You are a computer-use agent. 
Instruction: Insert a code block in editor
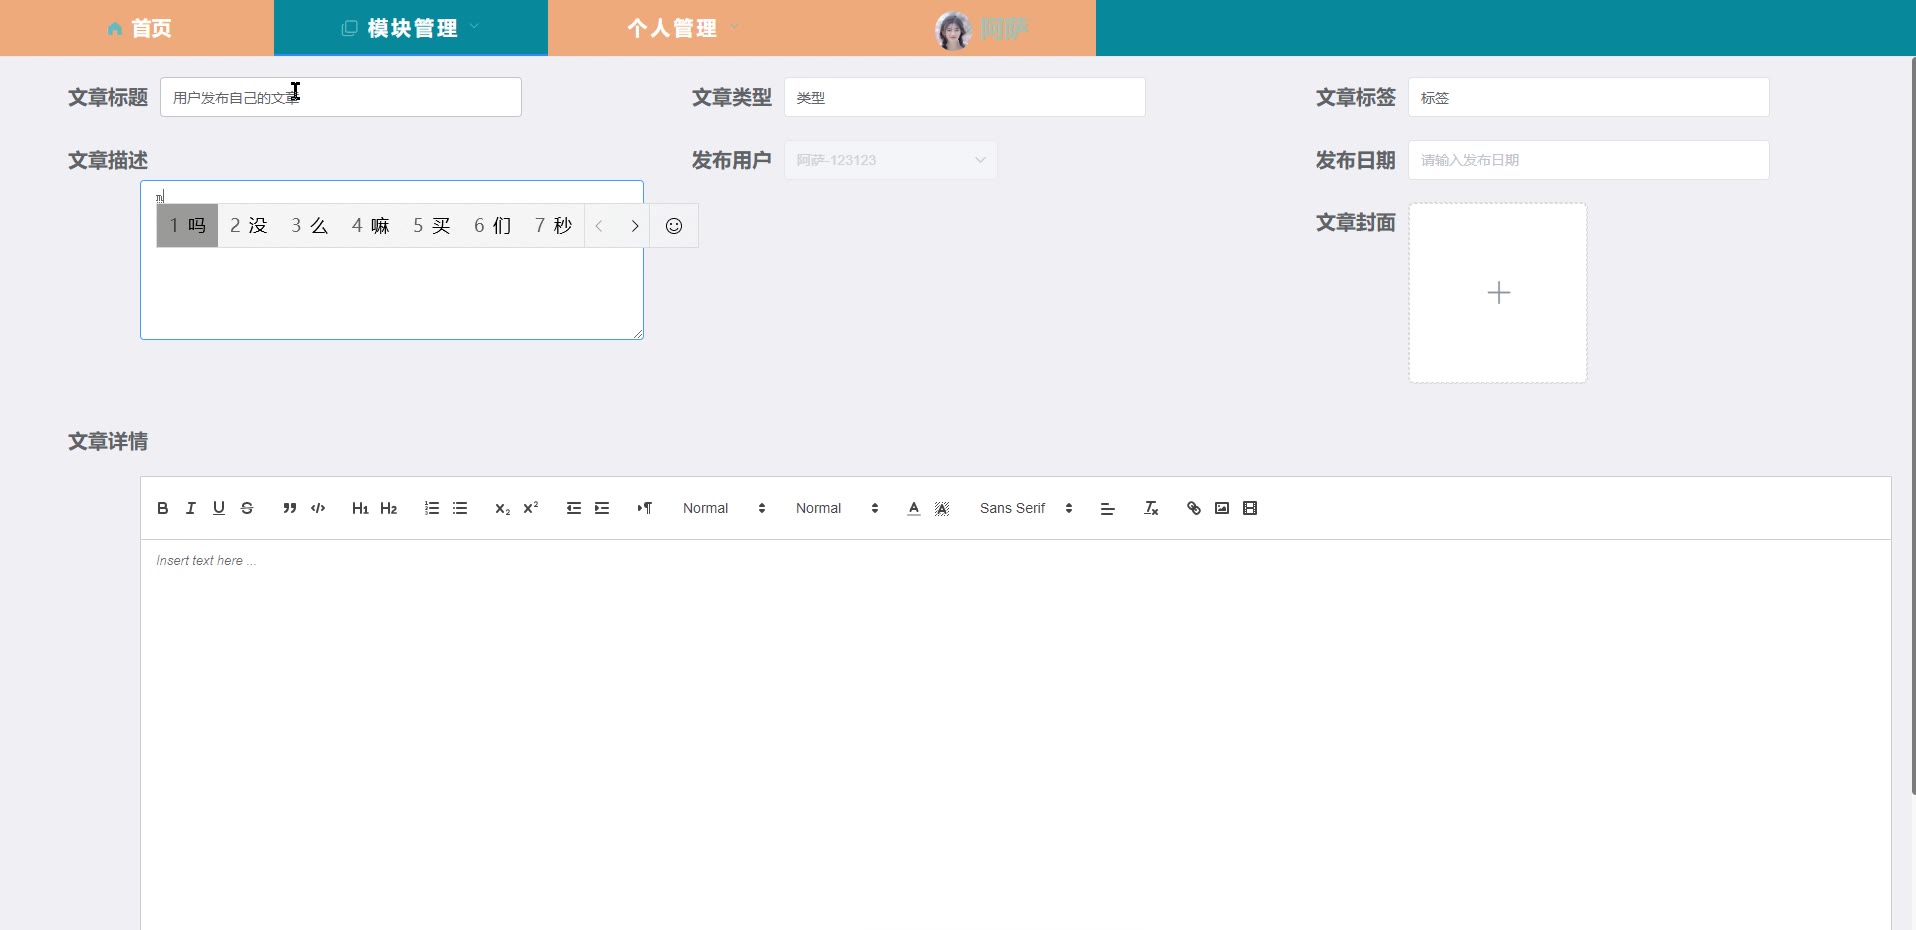coord(318,508)
